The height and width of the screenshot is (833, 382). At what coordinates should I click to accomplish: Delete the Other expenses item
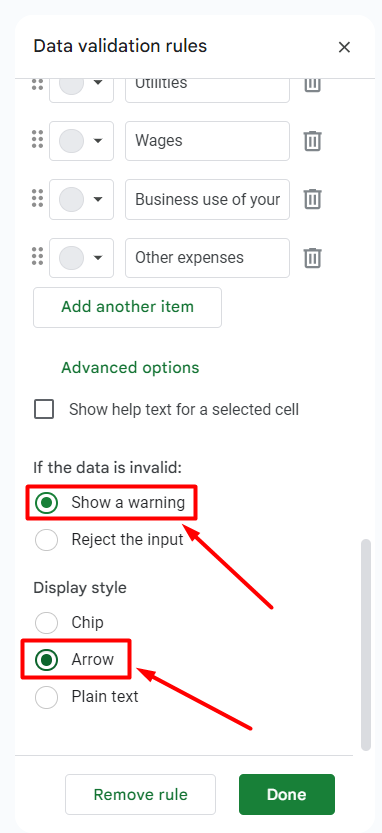[x=312, y=258]
